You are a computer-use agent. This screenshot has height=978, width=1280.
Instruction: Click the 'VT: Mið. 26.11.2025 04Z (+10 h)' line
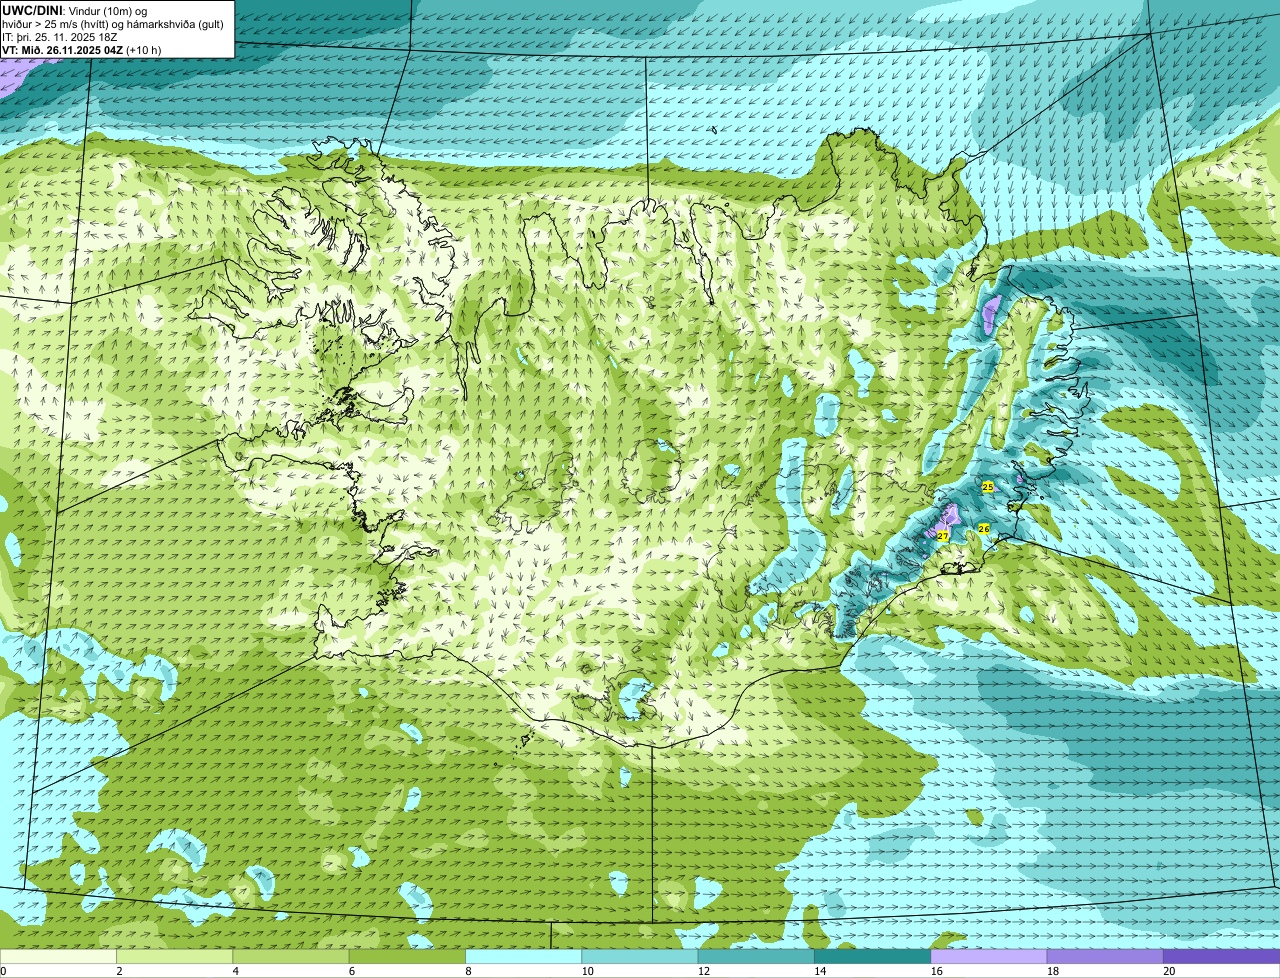82,50
